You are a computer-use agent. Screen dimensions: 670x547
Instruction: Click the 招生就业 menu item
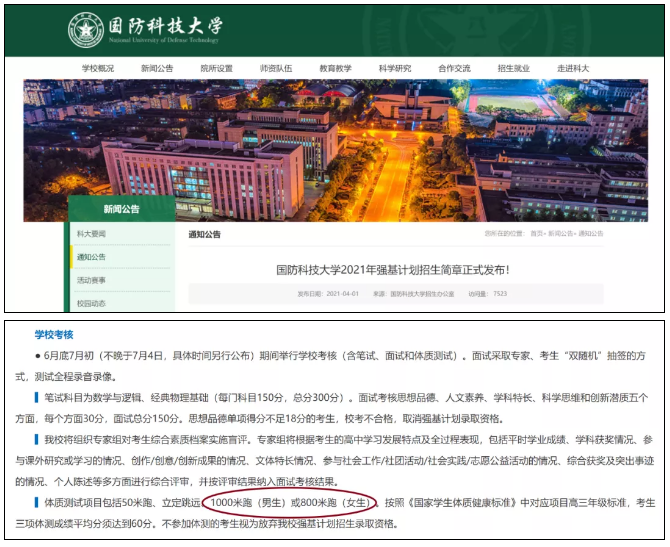(513, 68)
